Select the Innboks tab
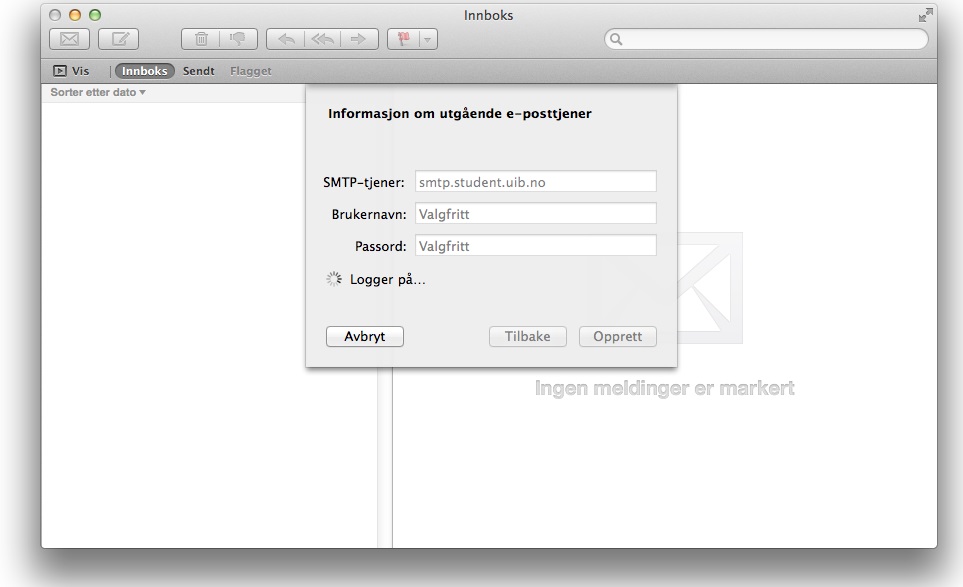The image size is (963, 587). [145, 72]
